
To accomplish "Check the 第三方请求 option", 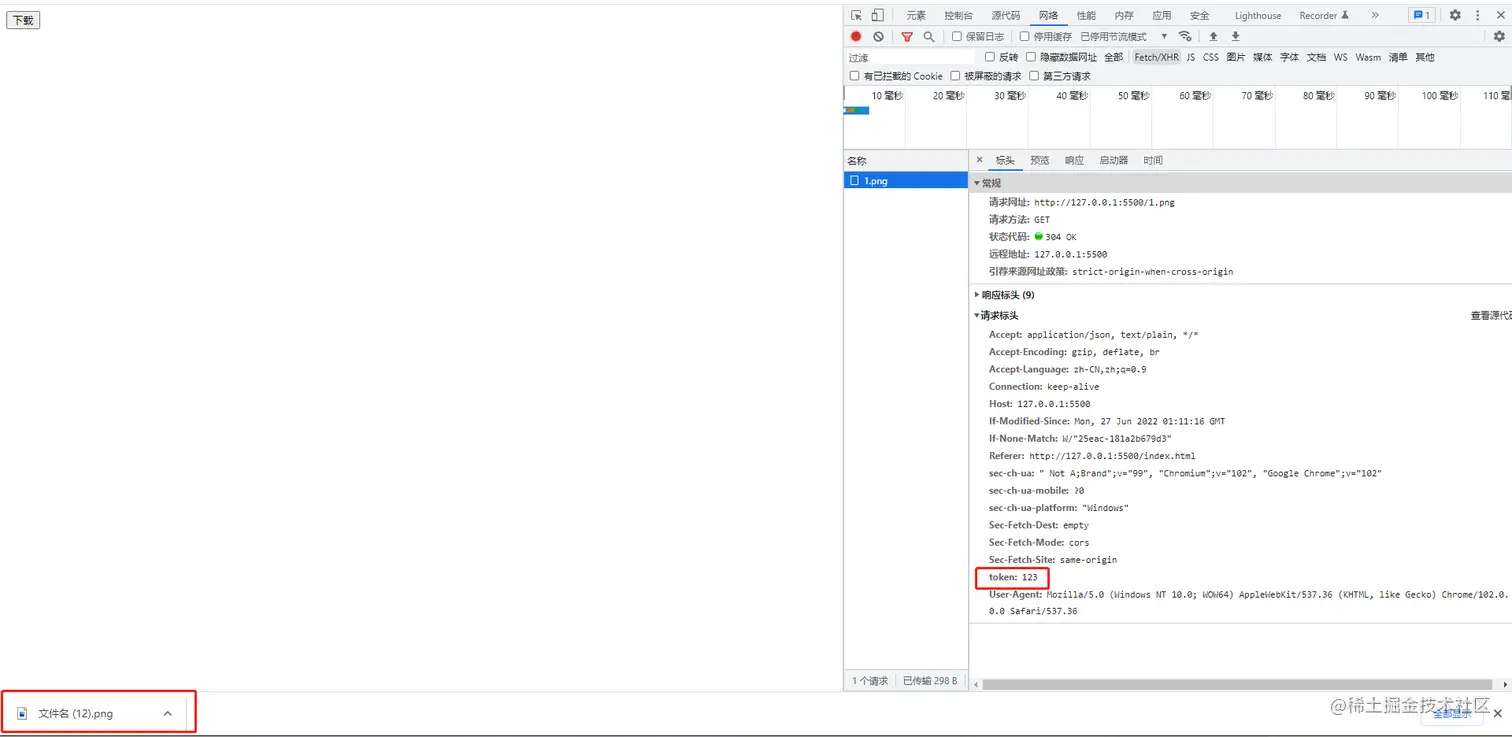I will coord(1034,76).
